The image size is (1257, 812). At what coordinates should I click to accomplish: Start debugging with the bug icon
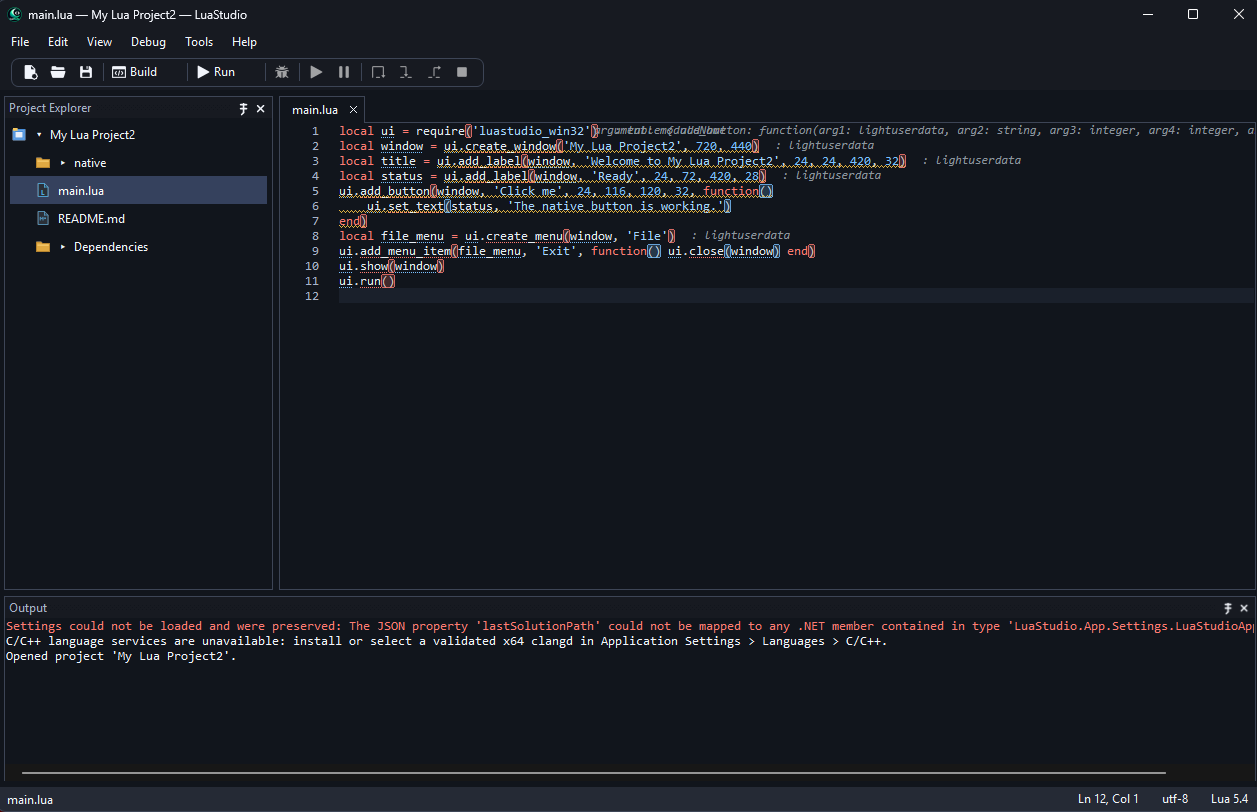point(282,72)
